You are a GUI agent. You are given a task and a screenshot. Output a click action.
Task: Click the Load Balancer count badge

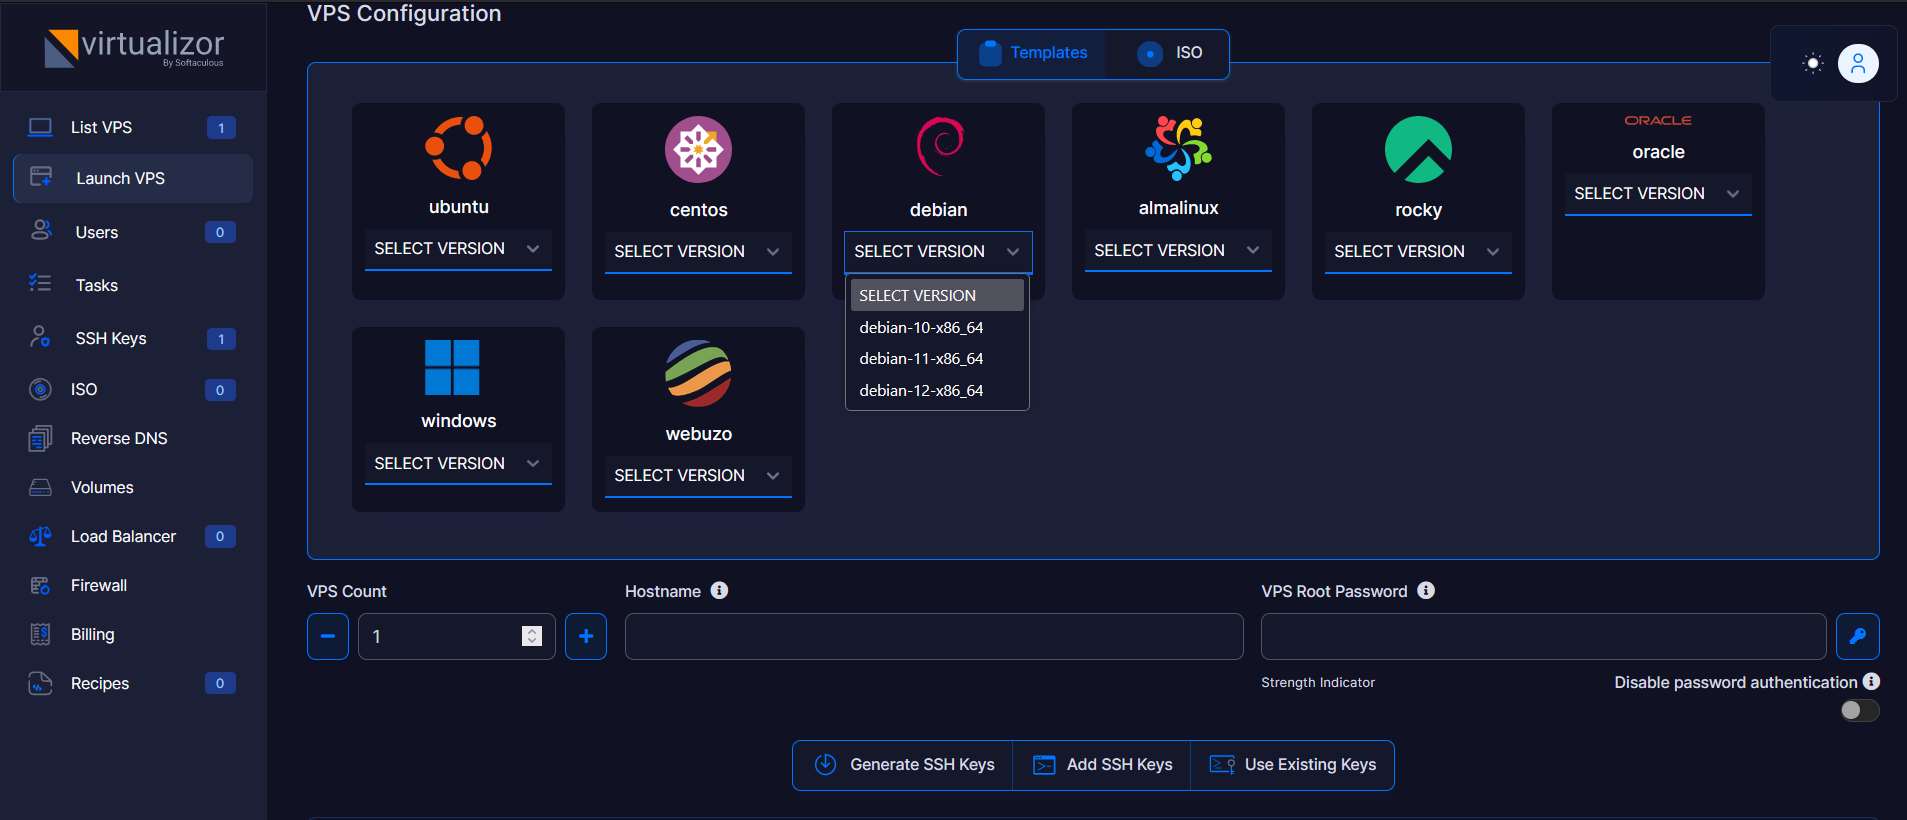point(220,536)
